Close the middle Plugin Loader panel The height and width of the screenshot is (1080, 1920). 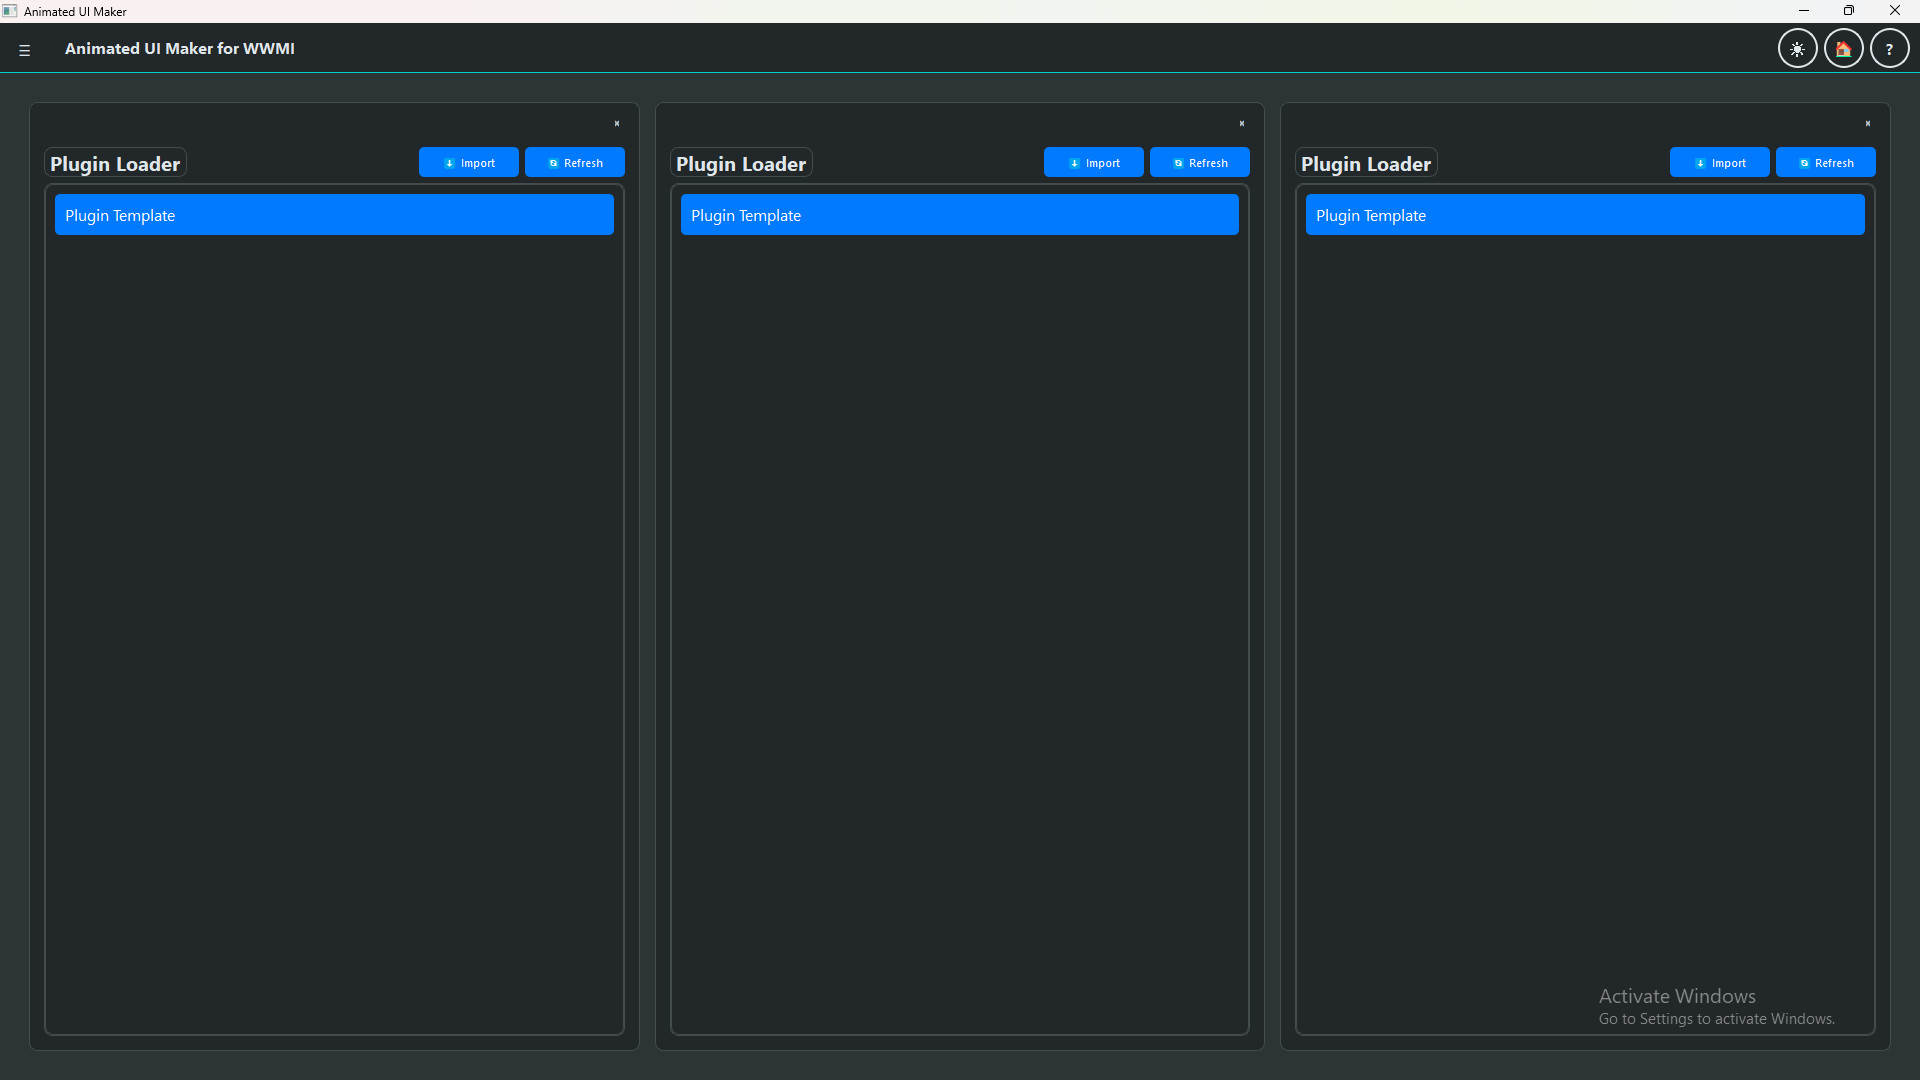pos(1242,123)
